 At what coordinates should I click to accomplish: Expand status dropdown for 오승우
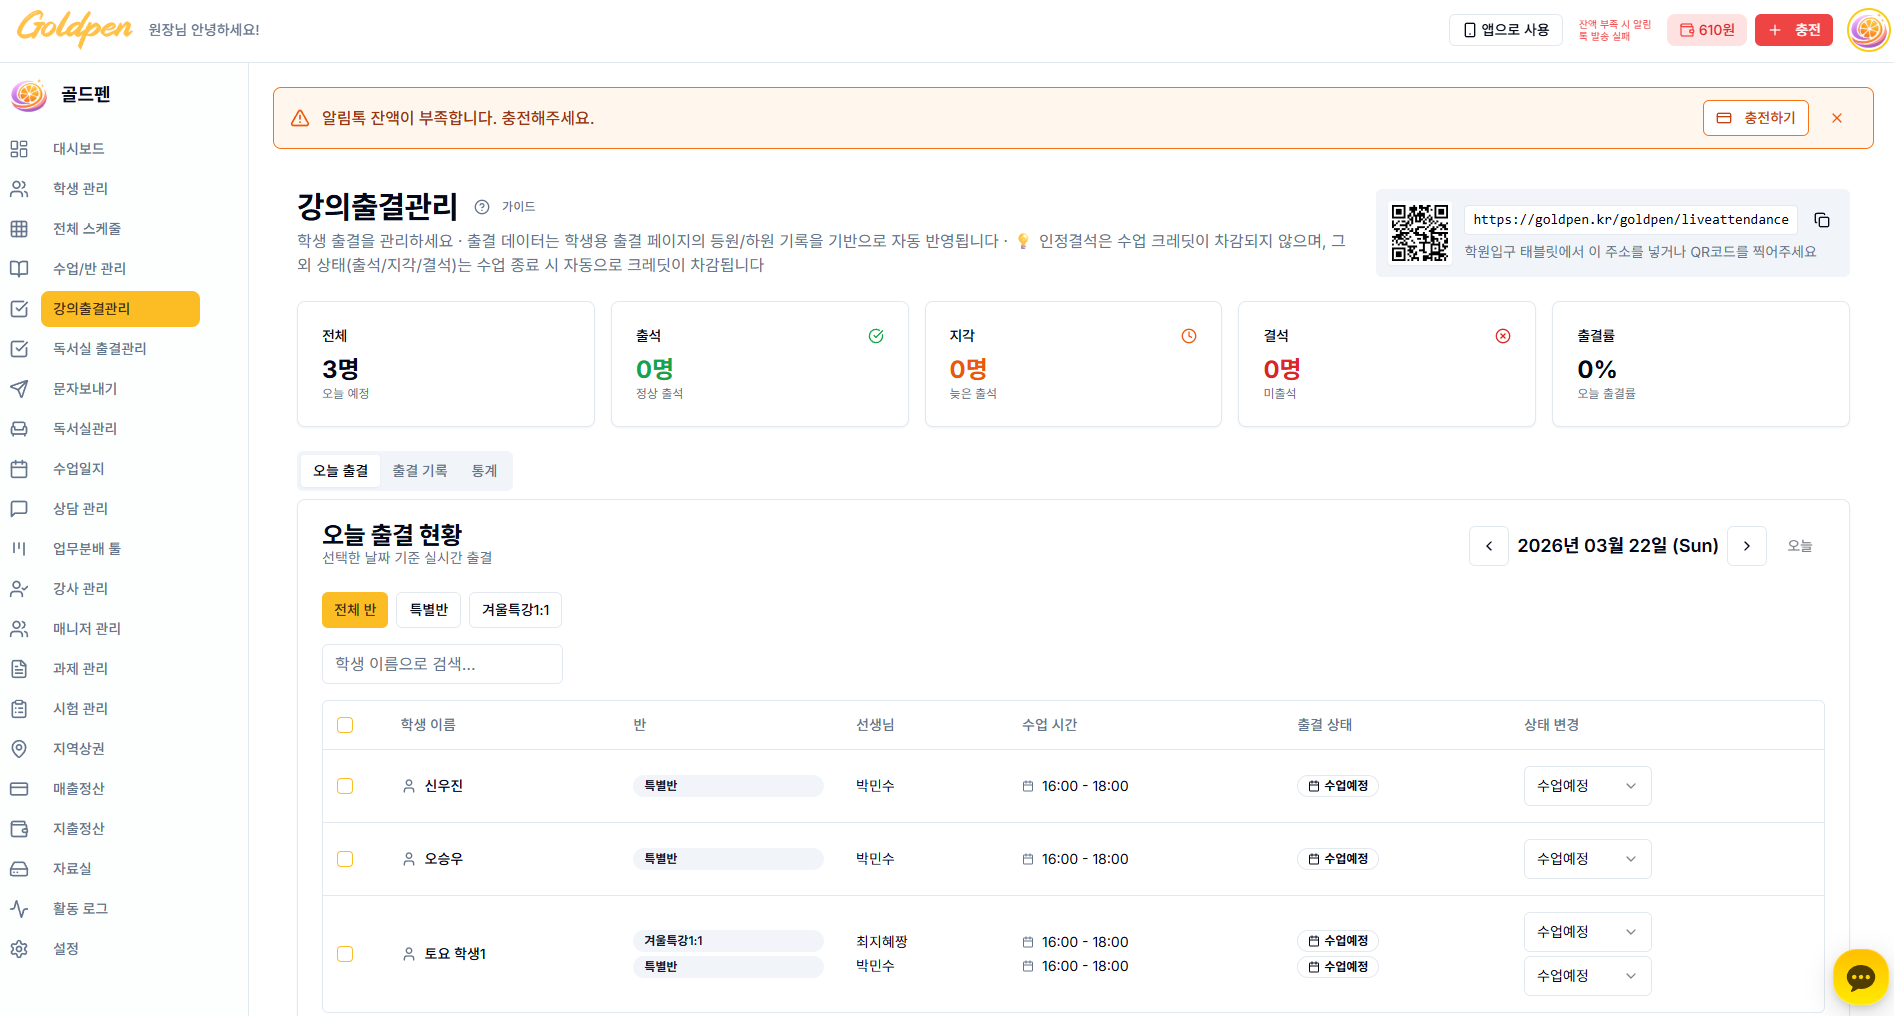coord(1587,859)
